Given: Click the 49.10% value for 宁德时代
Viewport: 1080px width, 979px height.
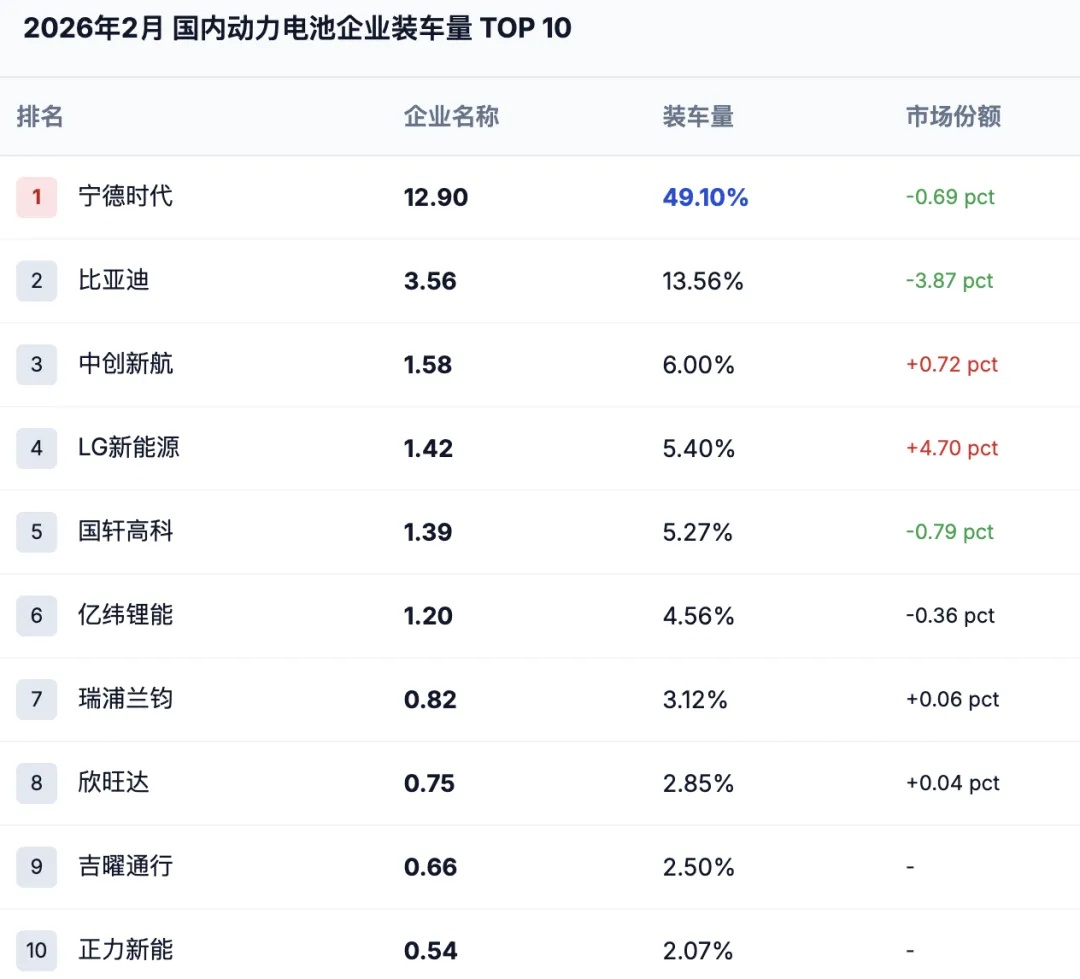Looking at the screenshot, I should click(705, 198).
